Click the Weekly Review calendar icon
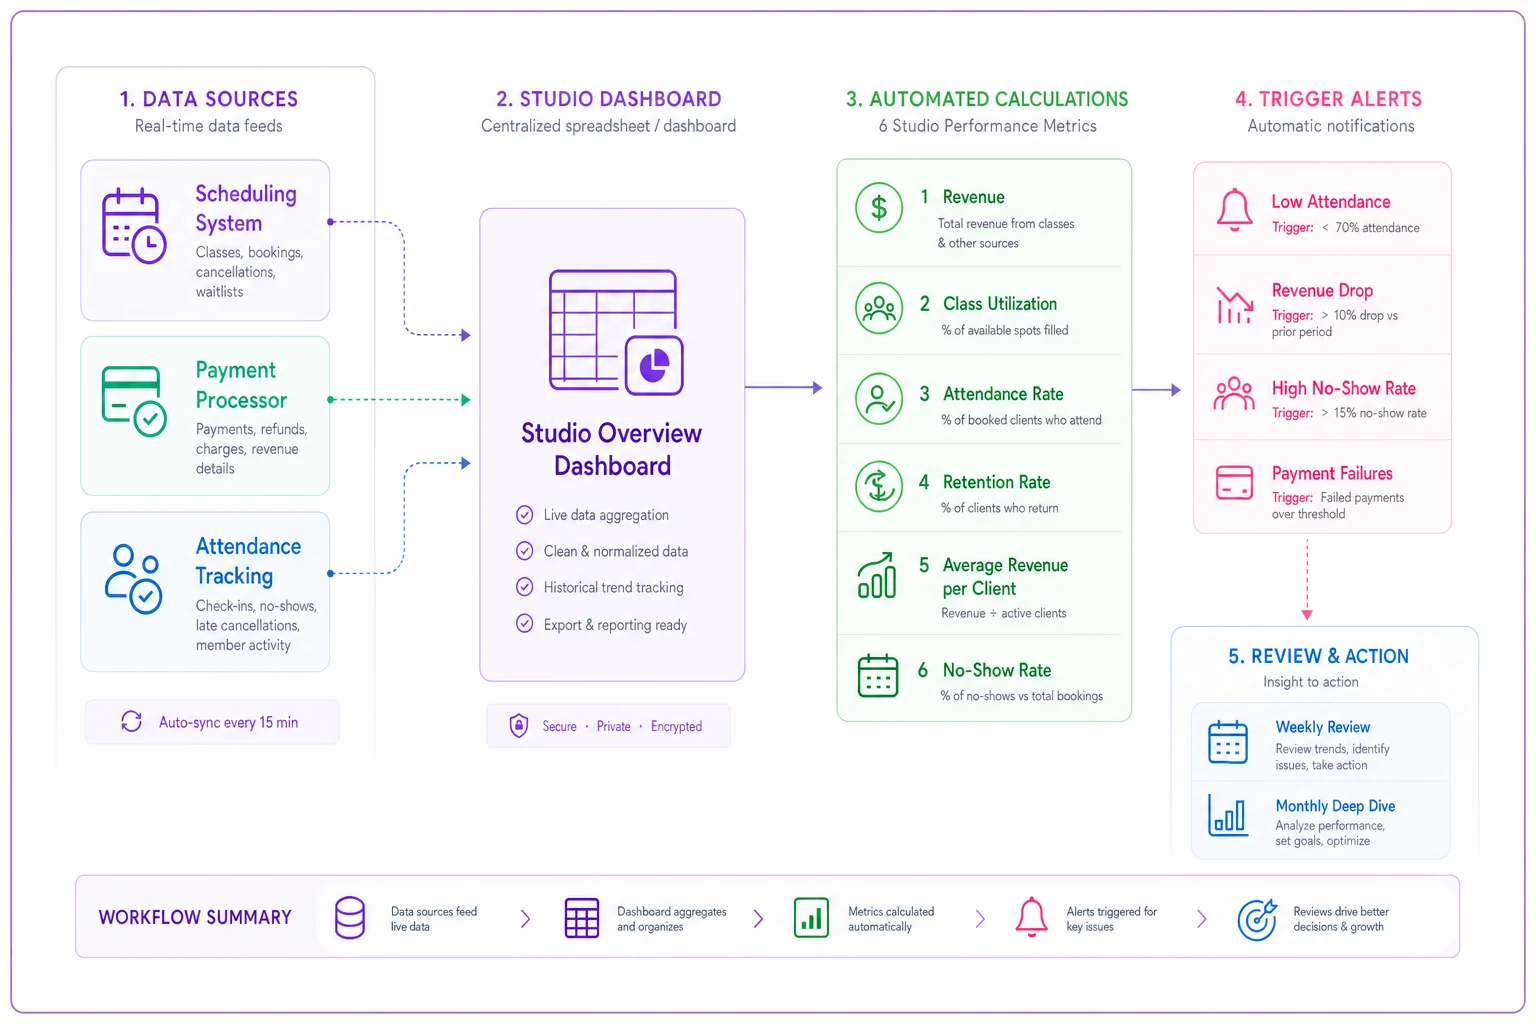The height and width of the screenshot is (1024, 1536). tap(1228, 742)
